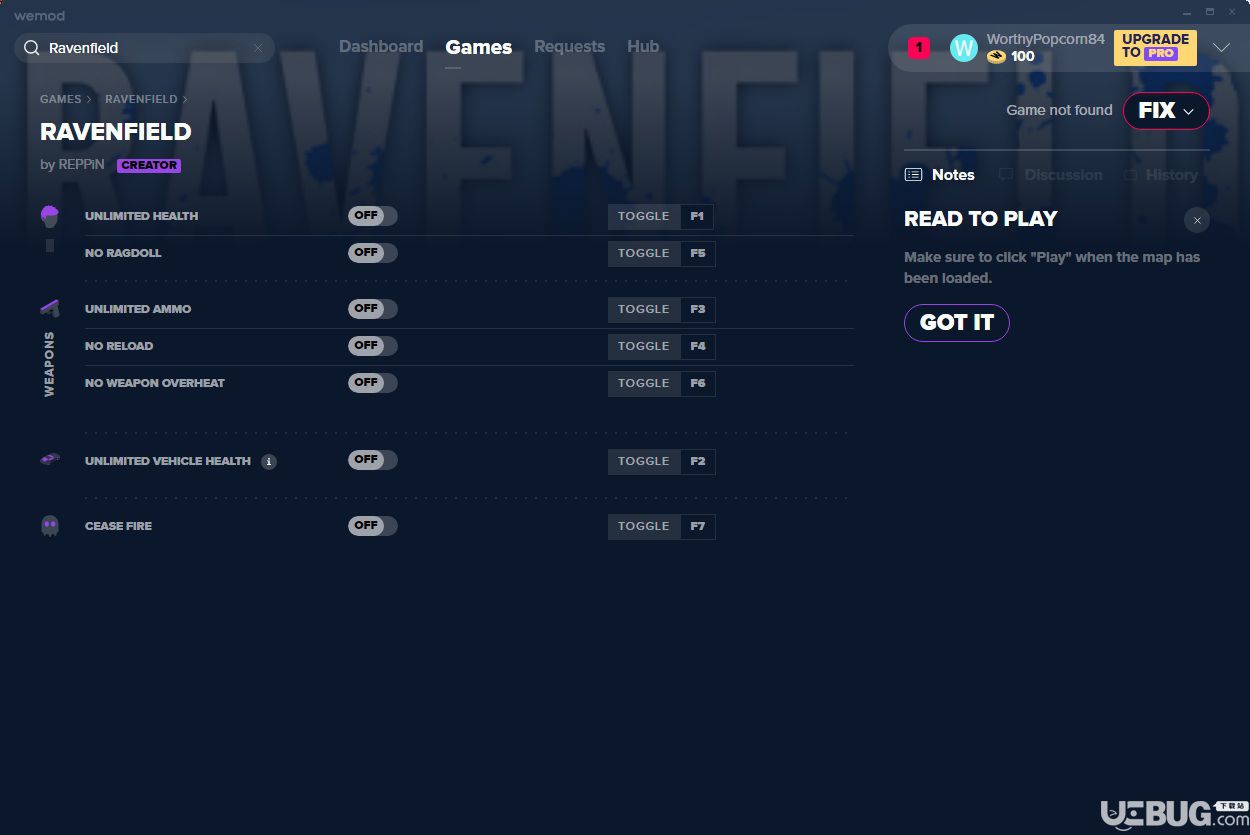Viewport: 1250px width, 835px height.
Task: Open the Requests tab
Action: (x=569, y=47)
